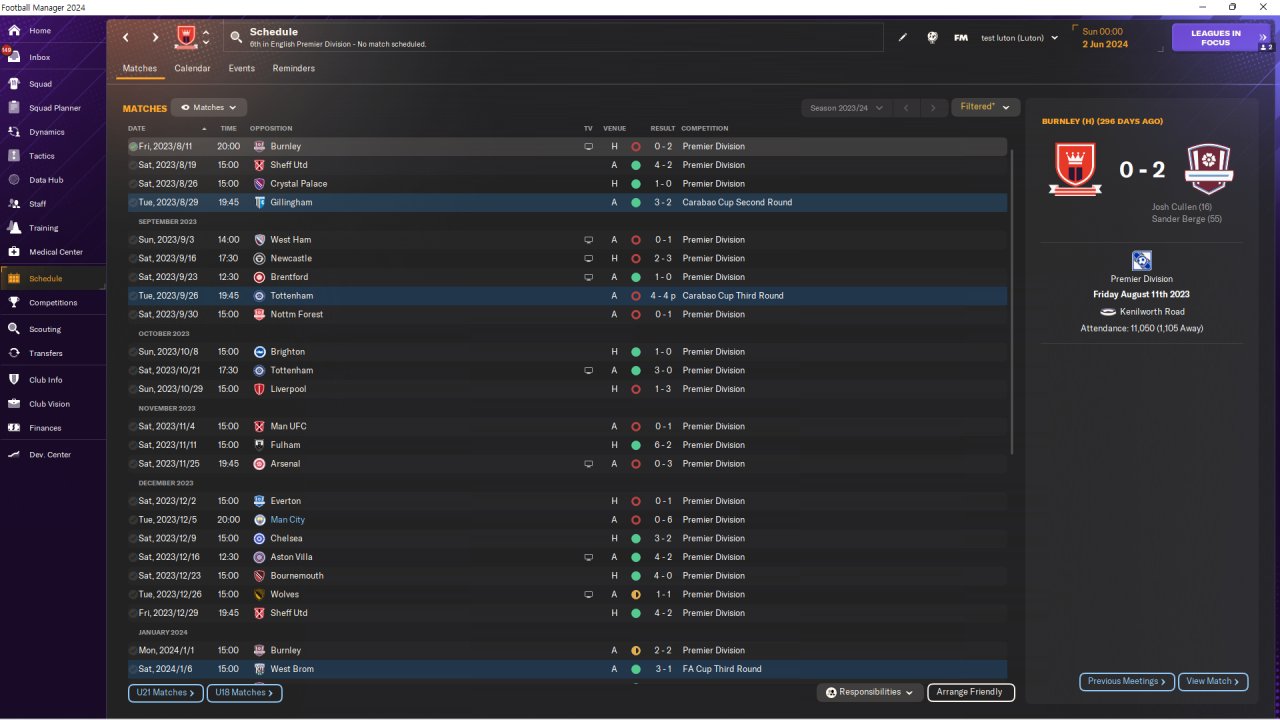Viewport: 1280px width, 720px height.
Task: Select the row marker for Liverpool match
Action: 133,389
